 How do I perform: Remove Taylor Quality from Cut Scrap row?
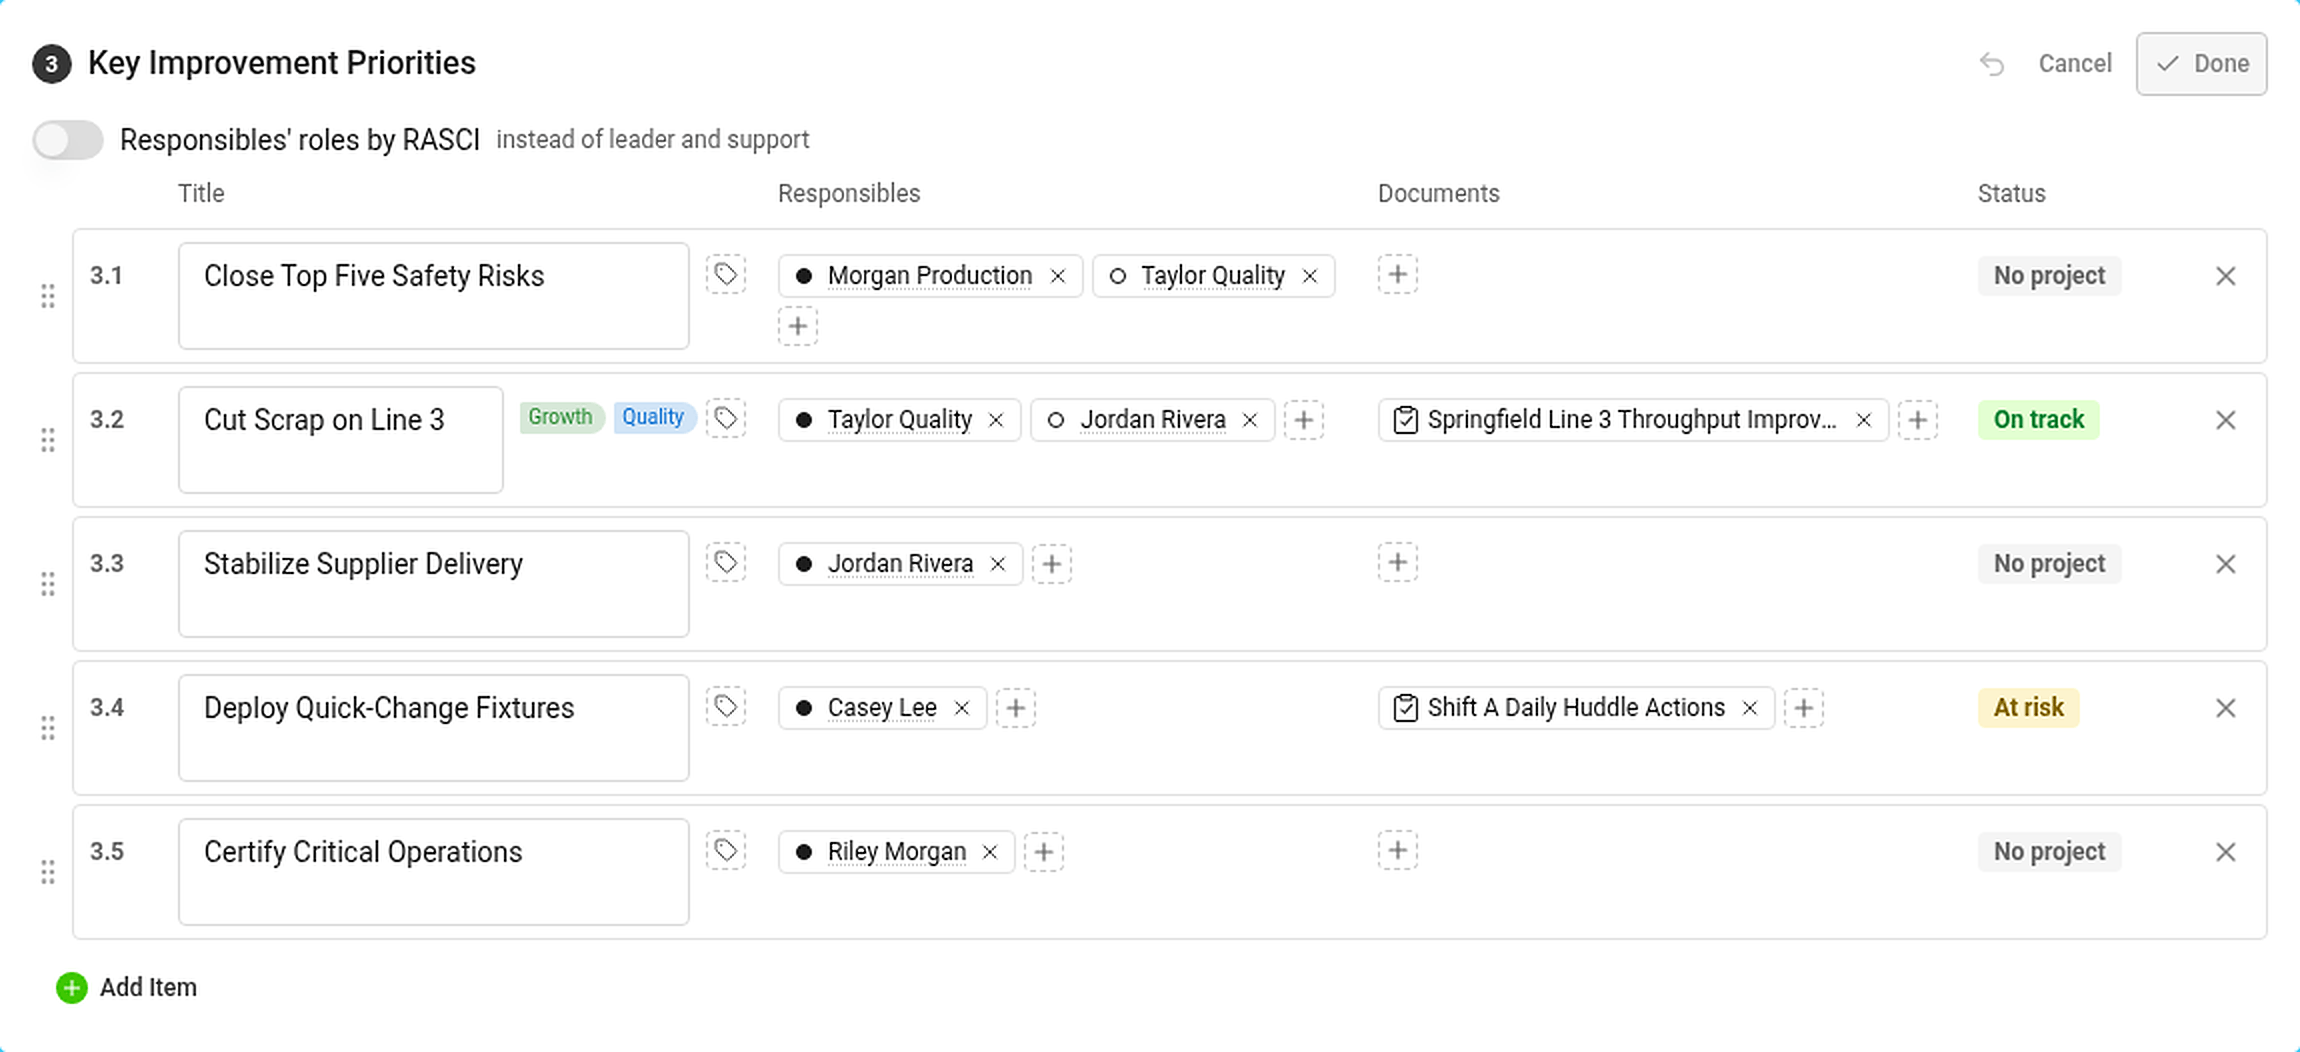coord(996,420)
